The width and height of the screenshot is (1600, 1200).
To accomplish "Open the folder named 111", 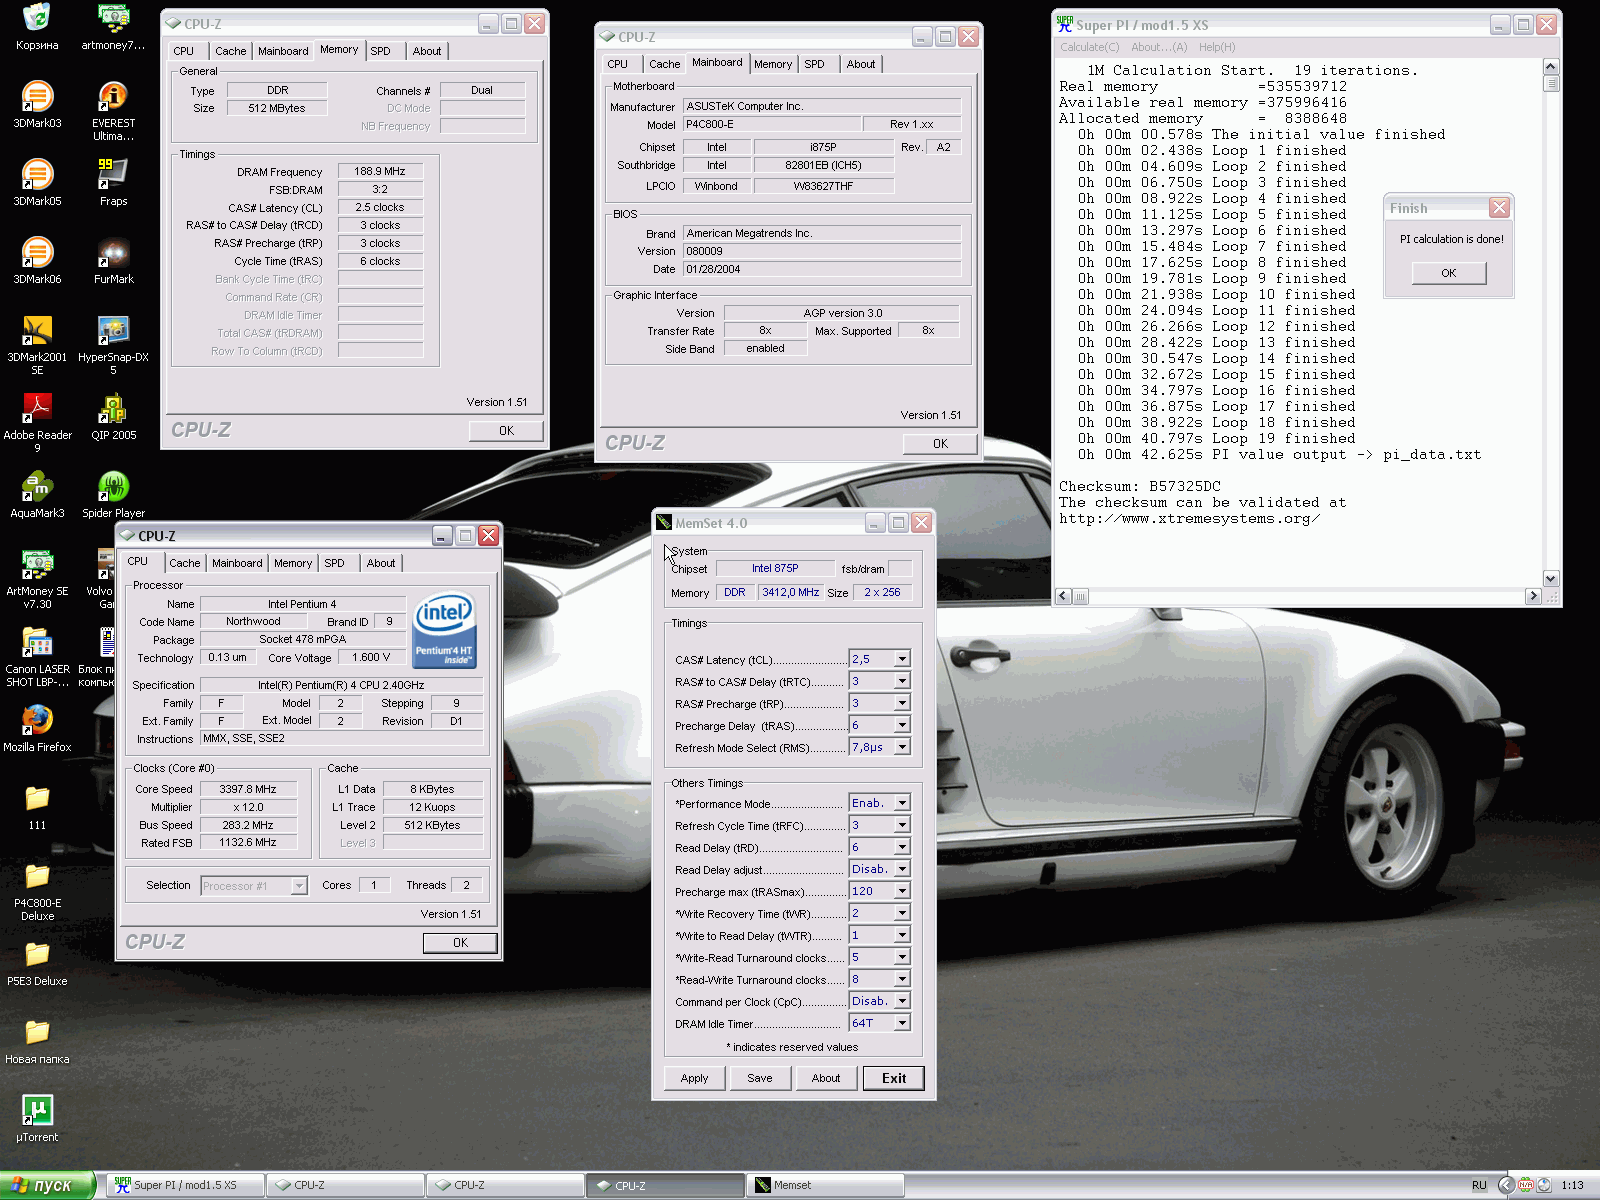I will point(37,807).
